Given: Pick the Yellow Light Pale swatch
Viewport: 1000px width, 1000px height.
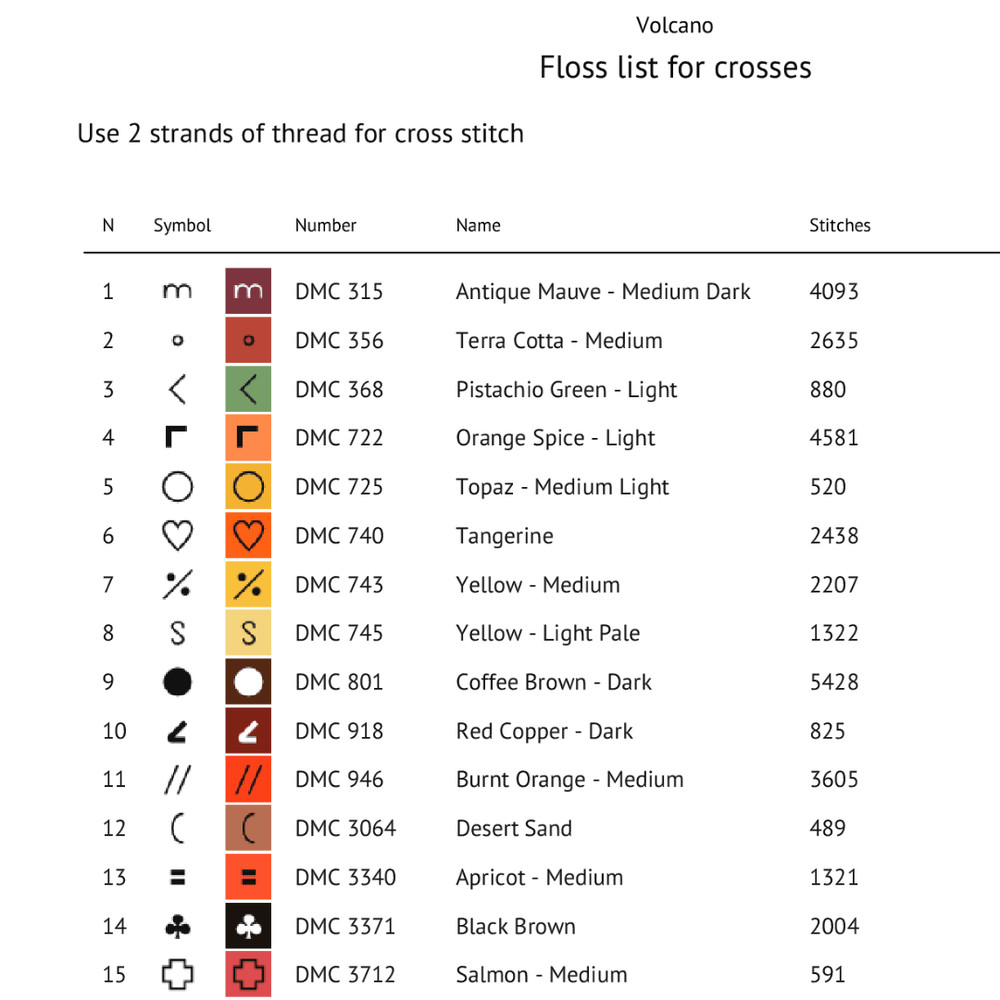Looking at the screenshot, I should pyautogui.click(x=248, y=633).
